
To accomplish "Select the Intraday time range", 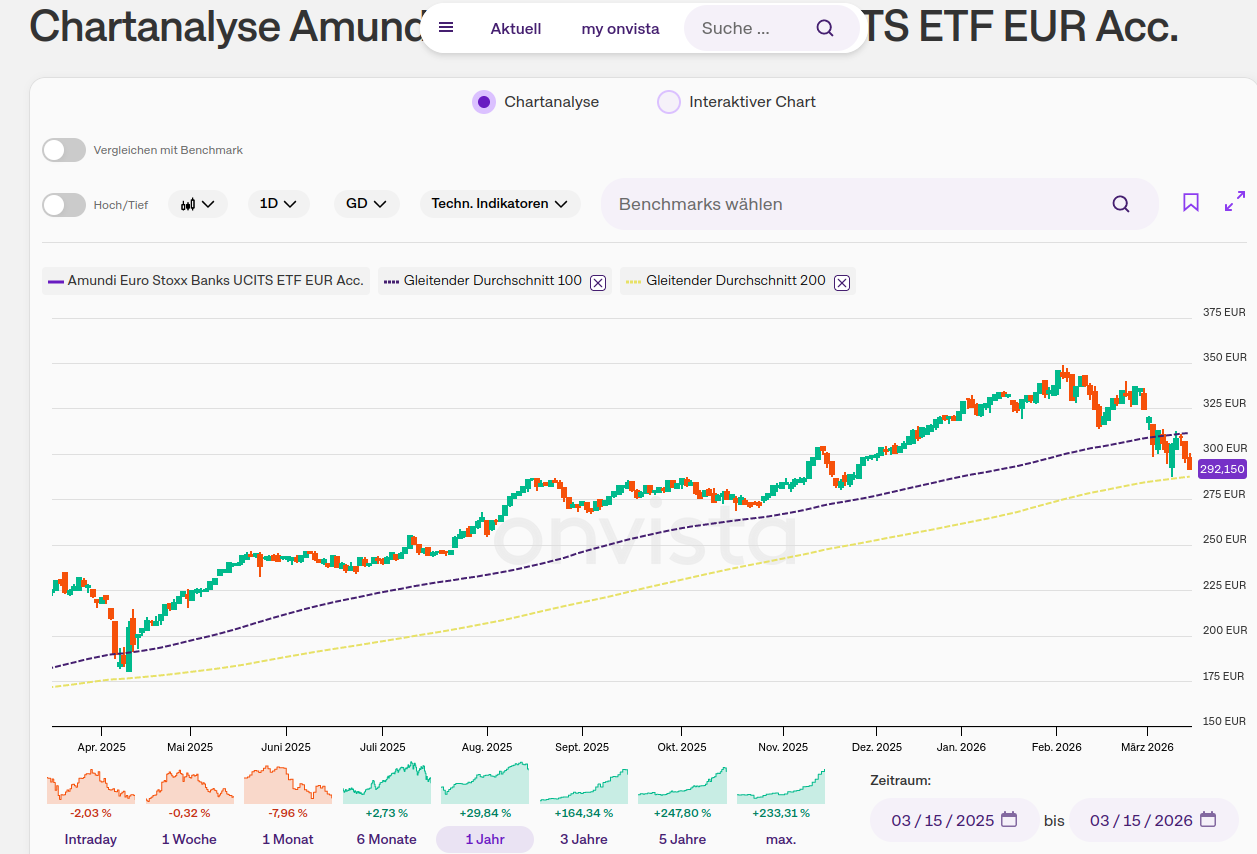I will (x=91, y=839).
